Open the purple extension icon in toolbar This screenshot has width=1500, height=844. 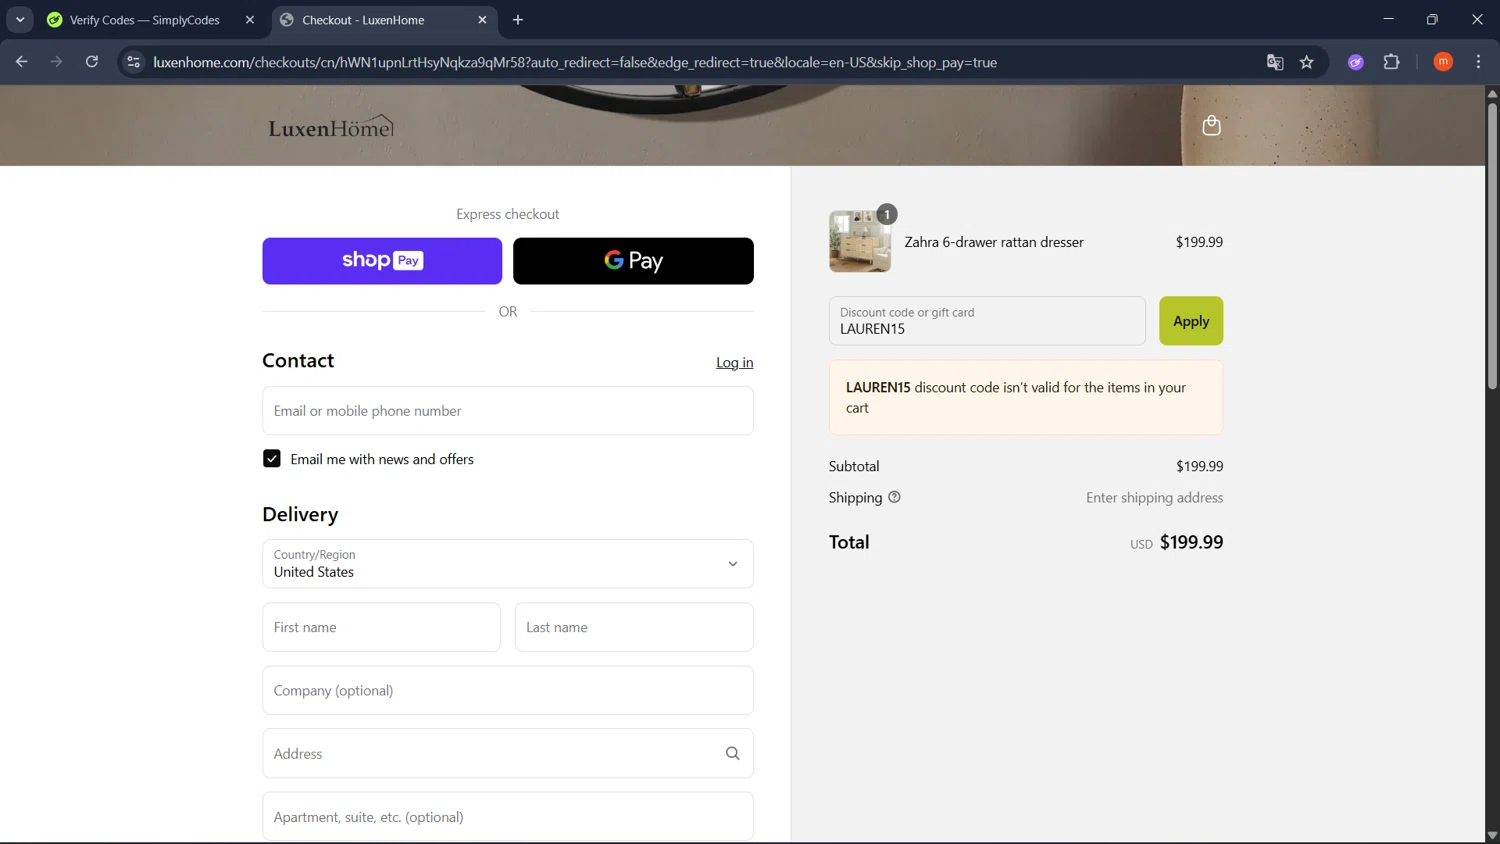pyautogui.click(x=1356, y=62)
